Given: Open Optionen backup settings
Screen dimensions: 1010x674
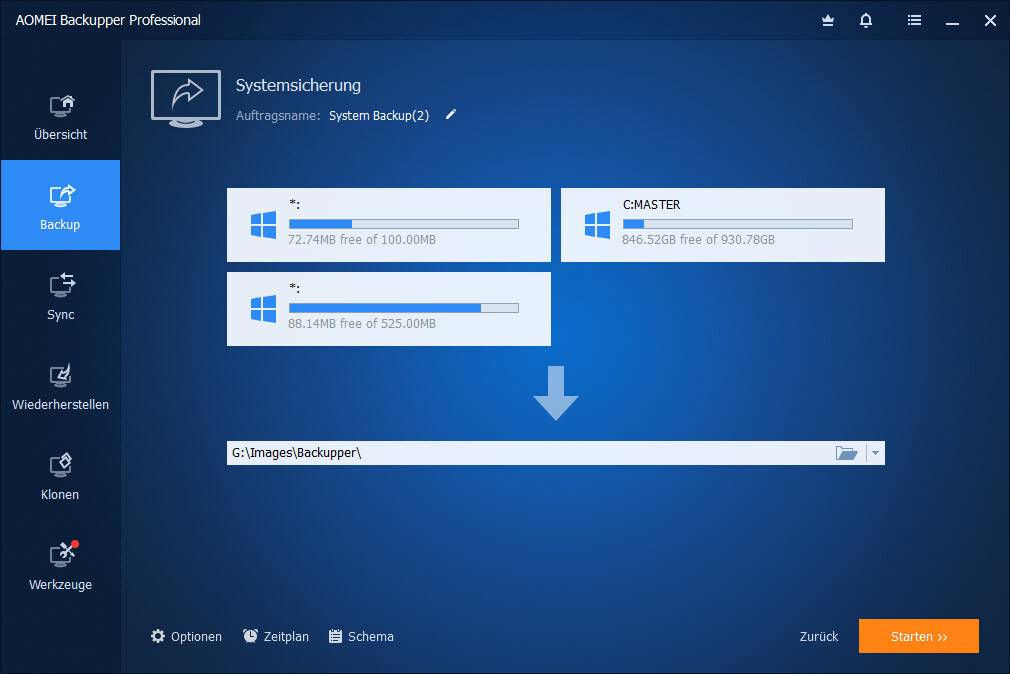Looking at the screenshot, I should (x=186, y=636).
